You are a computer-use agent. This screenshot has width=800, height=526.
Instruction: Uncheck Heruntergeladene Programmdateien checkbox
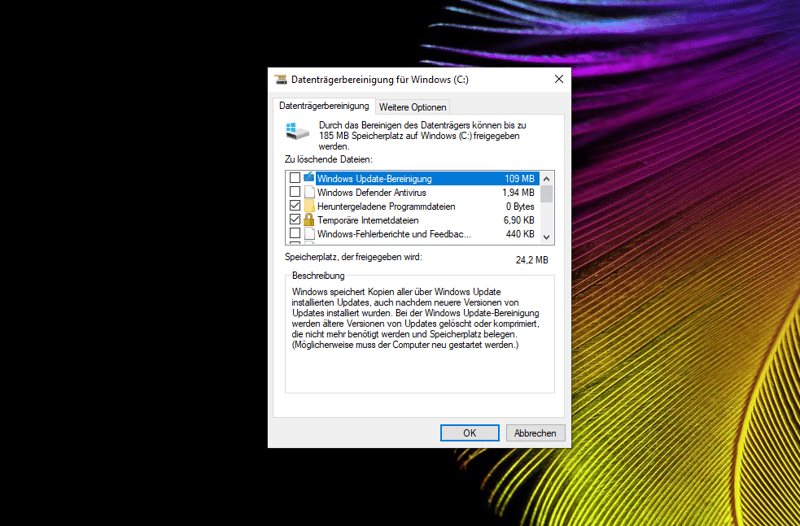[x=294, y=206]
